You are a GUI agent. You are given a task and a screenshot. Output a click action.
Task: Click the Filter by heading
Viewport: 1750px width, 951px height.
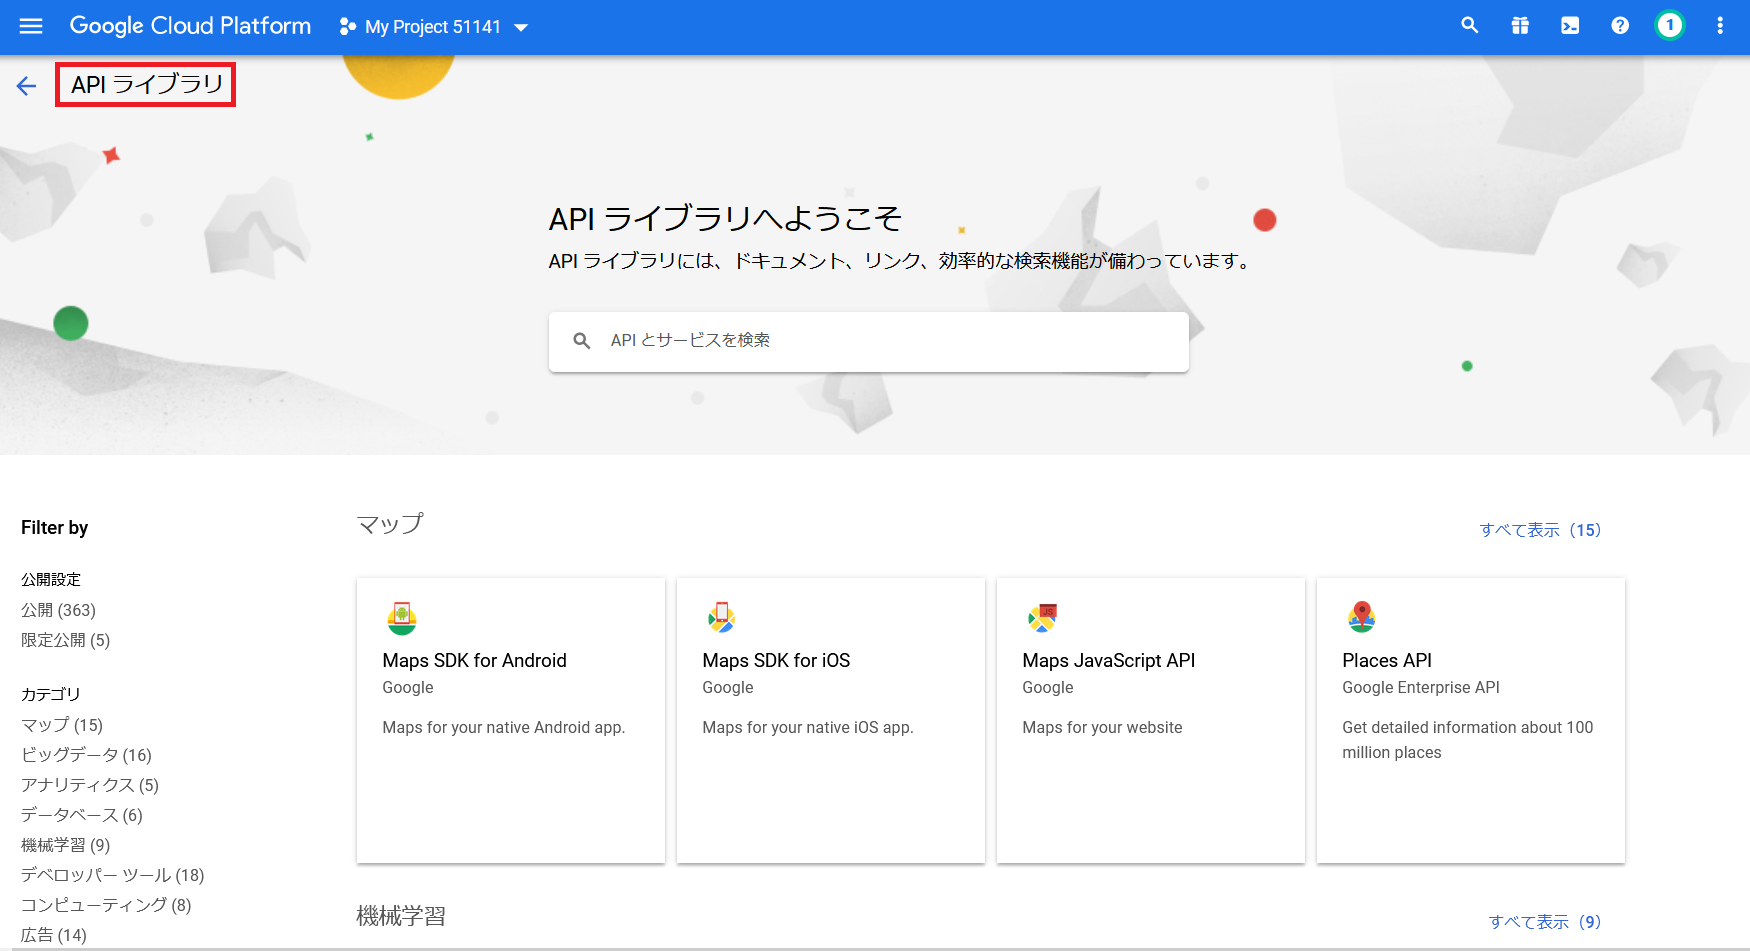(55, 528)
